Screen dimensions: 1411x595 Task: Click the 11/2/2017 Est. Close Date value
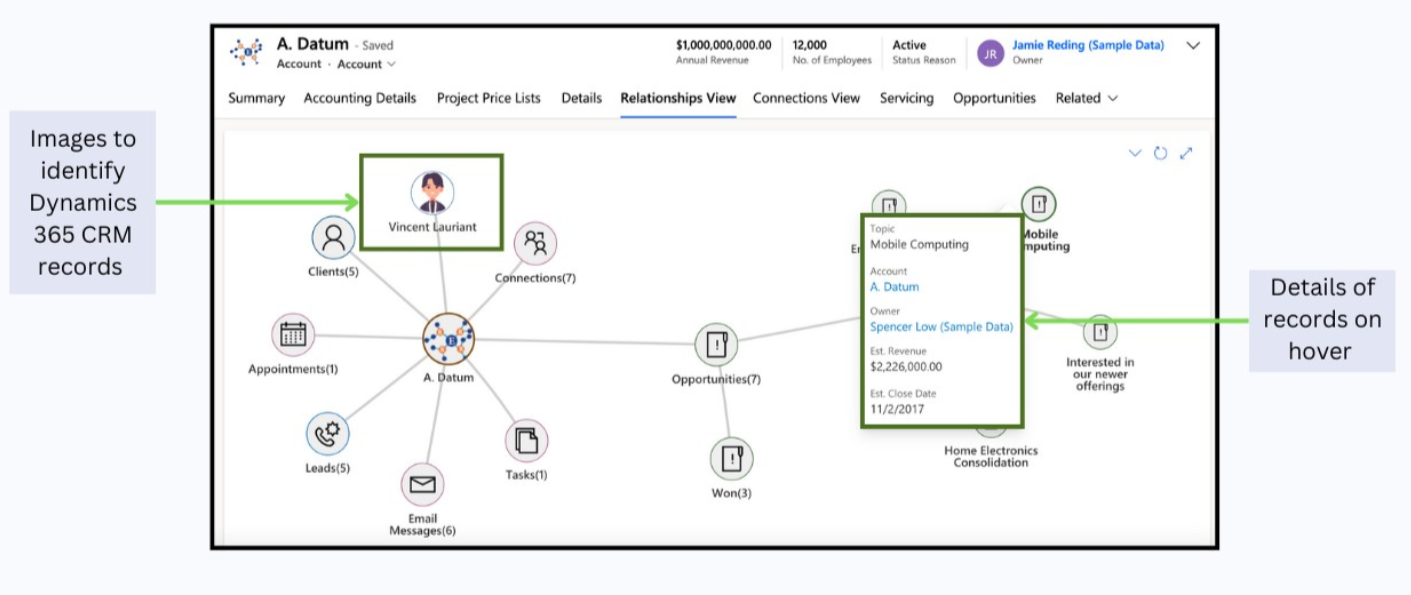[x=895, y=409]
